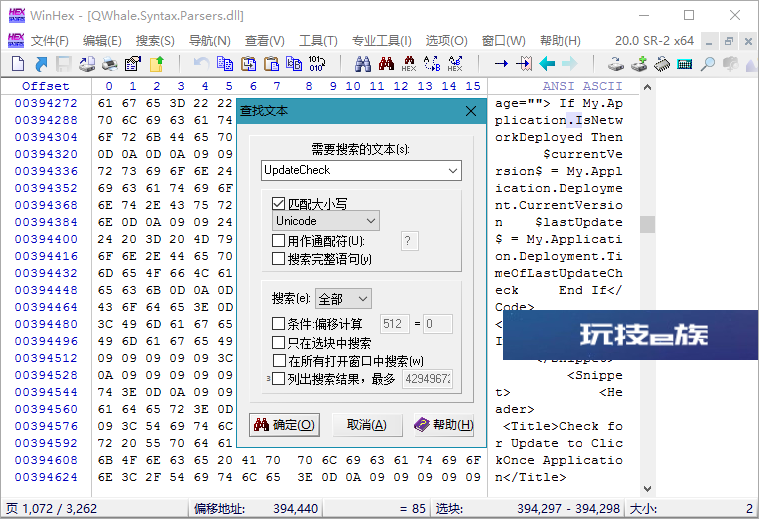Click the Undo arrow icon
759x519 pixels.
pos(201,63)
